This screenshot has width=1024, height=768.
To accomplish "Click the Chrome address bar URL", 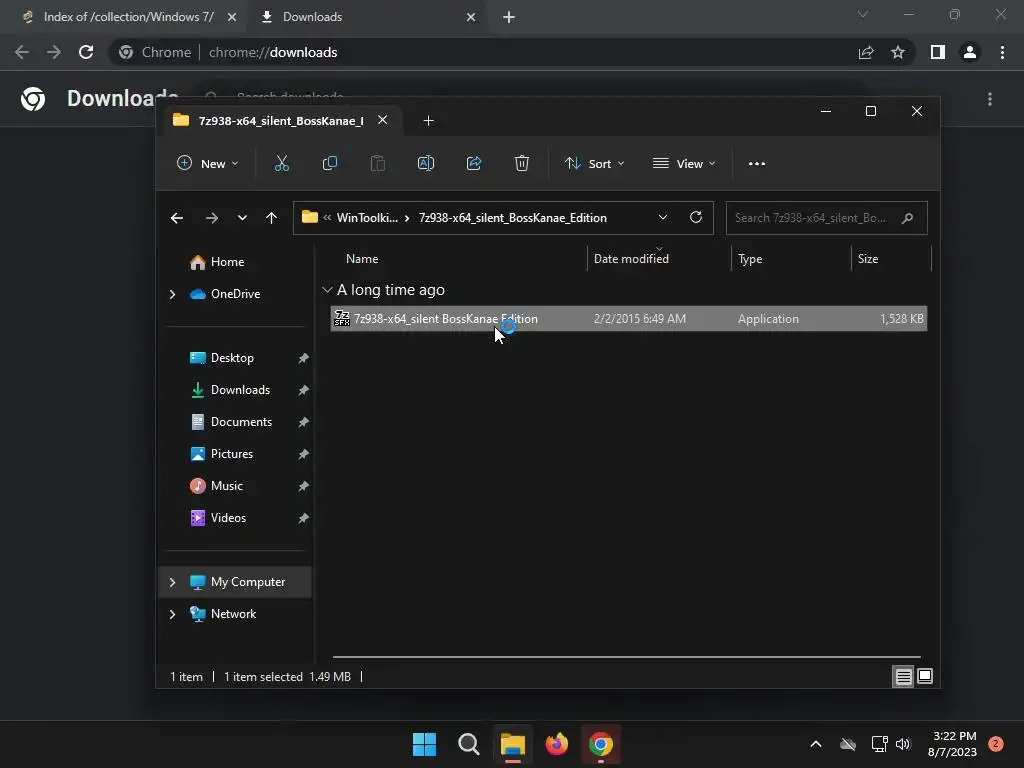I will click(273, 52).
